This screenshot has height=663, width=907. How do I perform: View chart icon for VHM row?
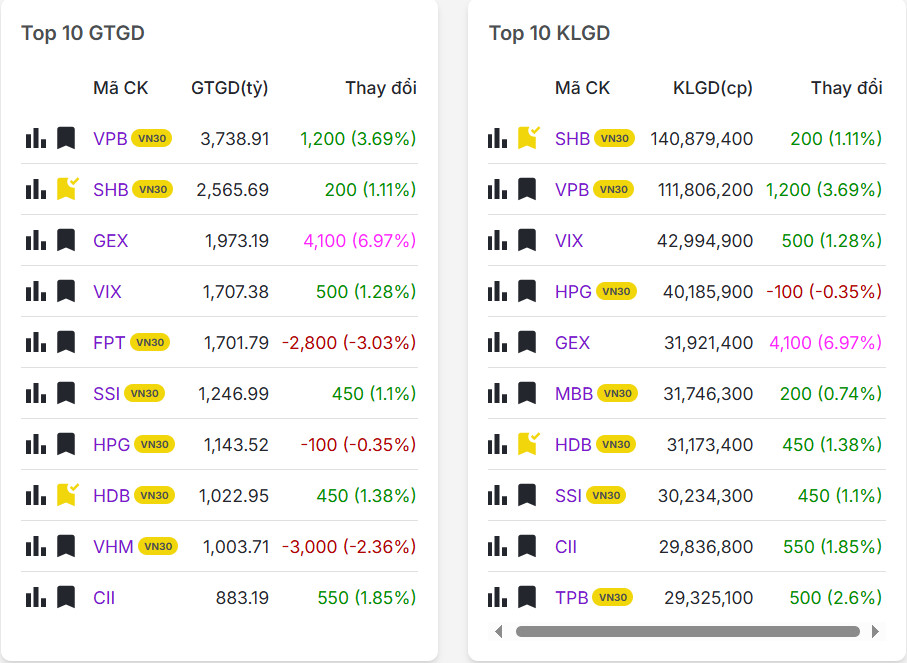tap(36, 546)
